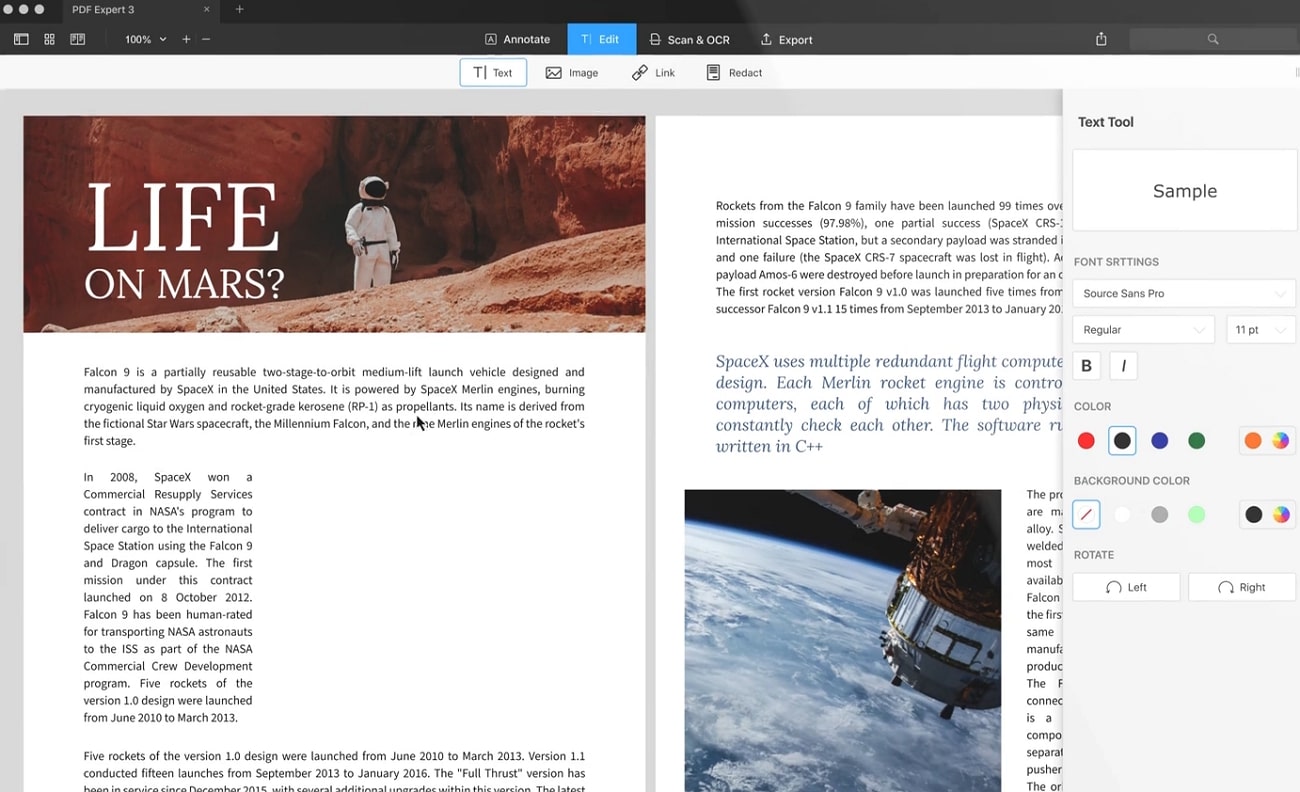Select the green text color swatch
This screenshot has height=792, width=1300.
pos(1196,440)
